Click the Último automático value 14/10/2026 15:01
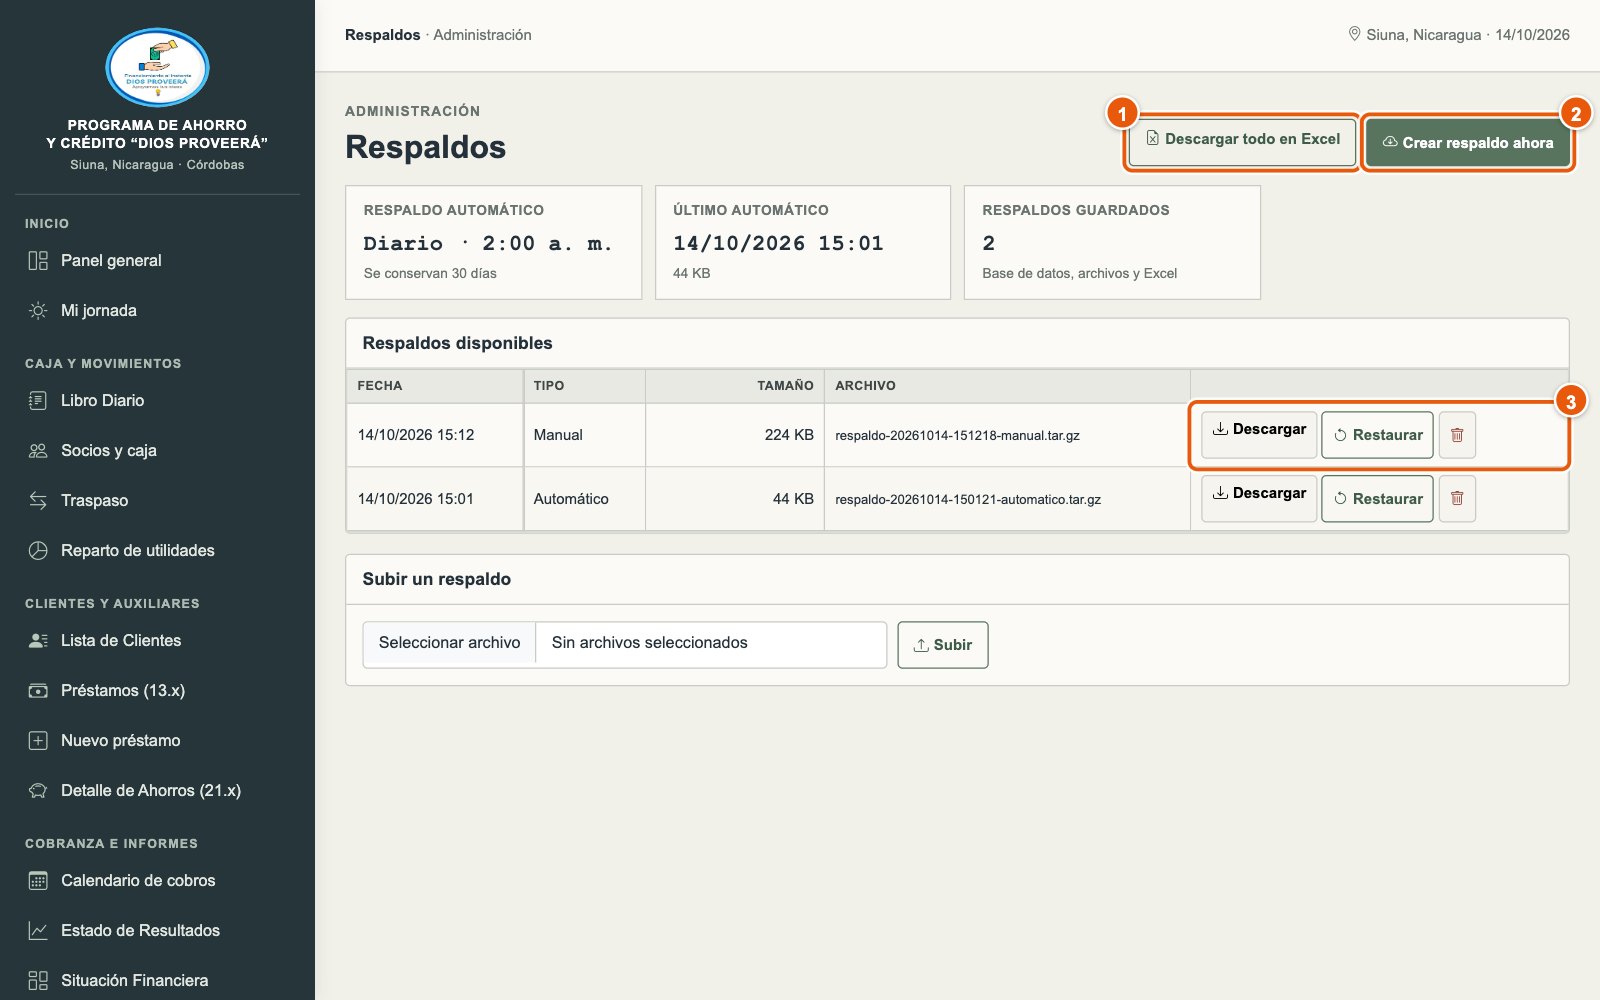 coord(778,244)
